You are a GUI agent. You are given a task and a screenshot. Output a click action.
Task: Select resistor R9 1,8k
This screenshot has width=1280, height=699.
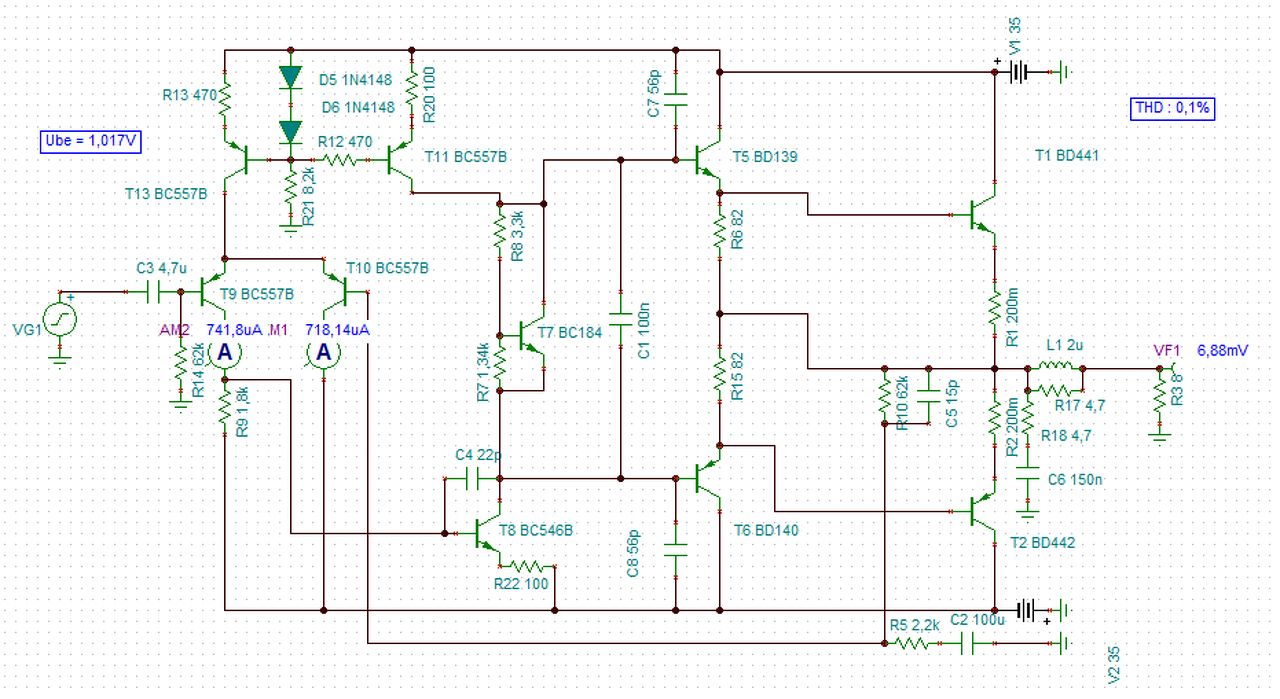pyautogui.click(x=226, y=407)
